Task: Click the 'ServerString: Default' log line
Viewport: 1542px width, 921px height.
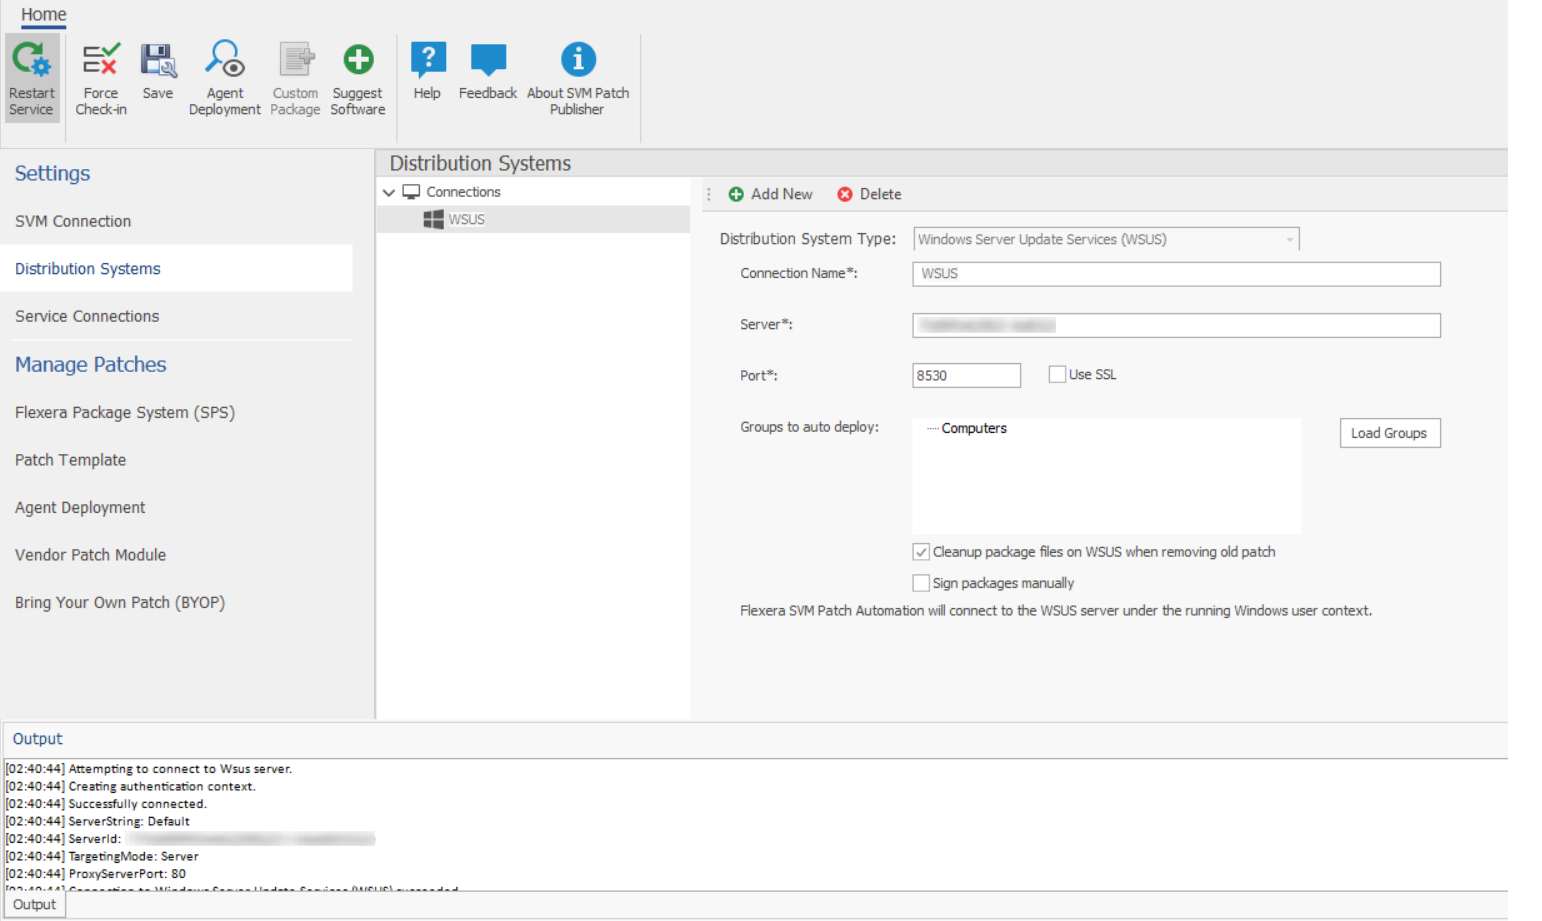Action: 98,822
